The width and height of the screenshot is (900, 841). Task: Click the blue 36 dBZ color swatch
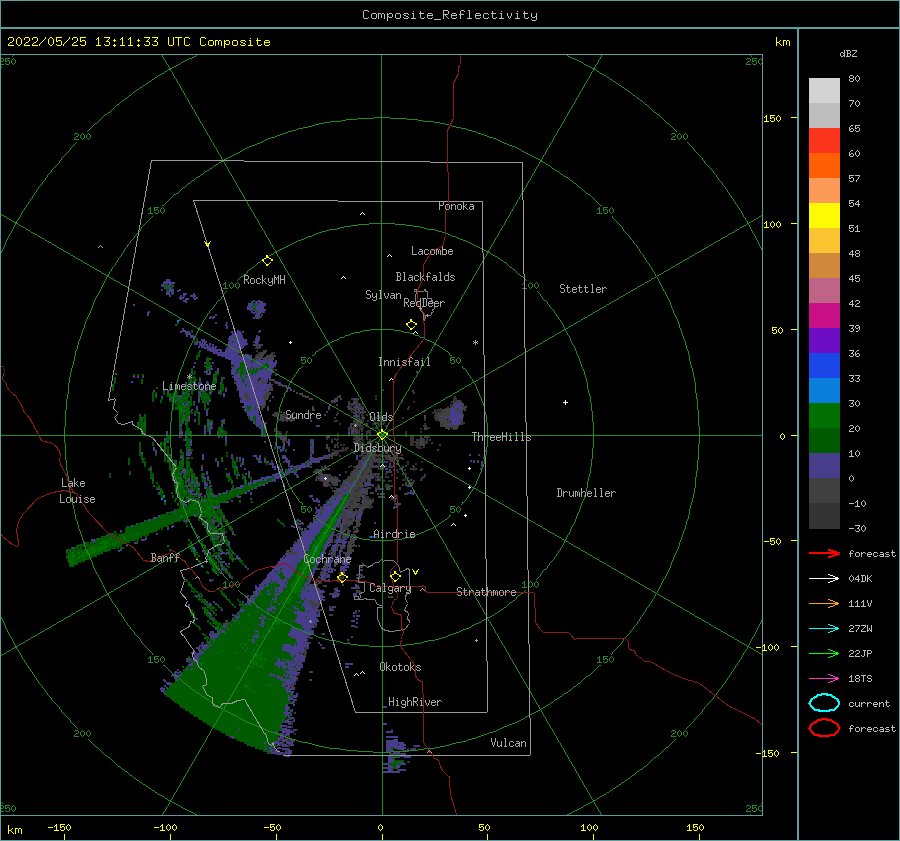tap(824, 366)
